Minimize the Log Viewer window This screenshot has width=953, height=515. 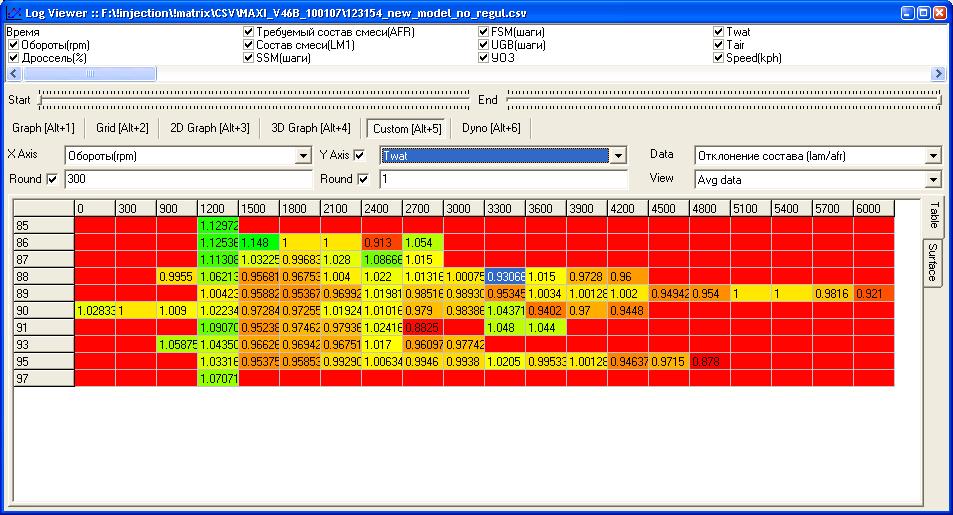click(x=907, y=13)
